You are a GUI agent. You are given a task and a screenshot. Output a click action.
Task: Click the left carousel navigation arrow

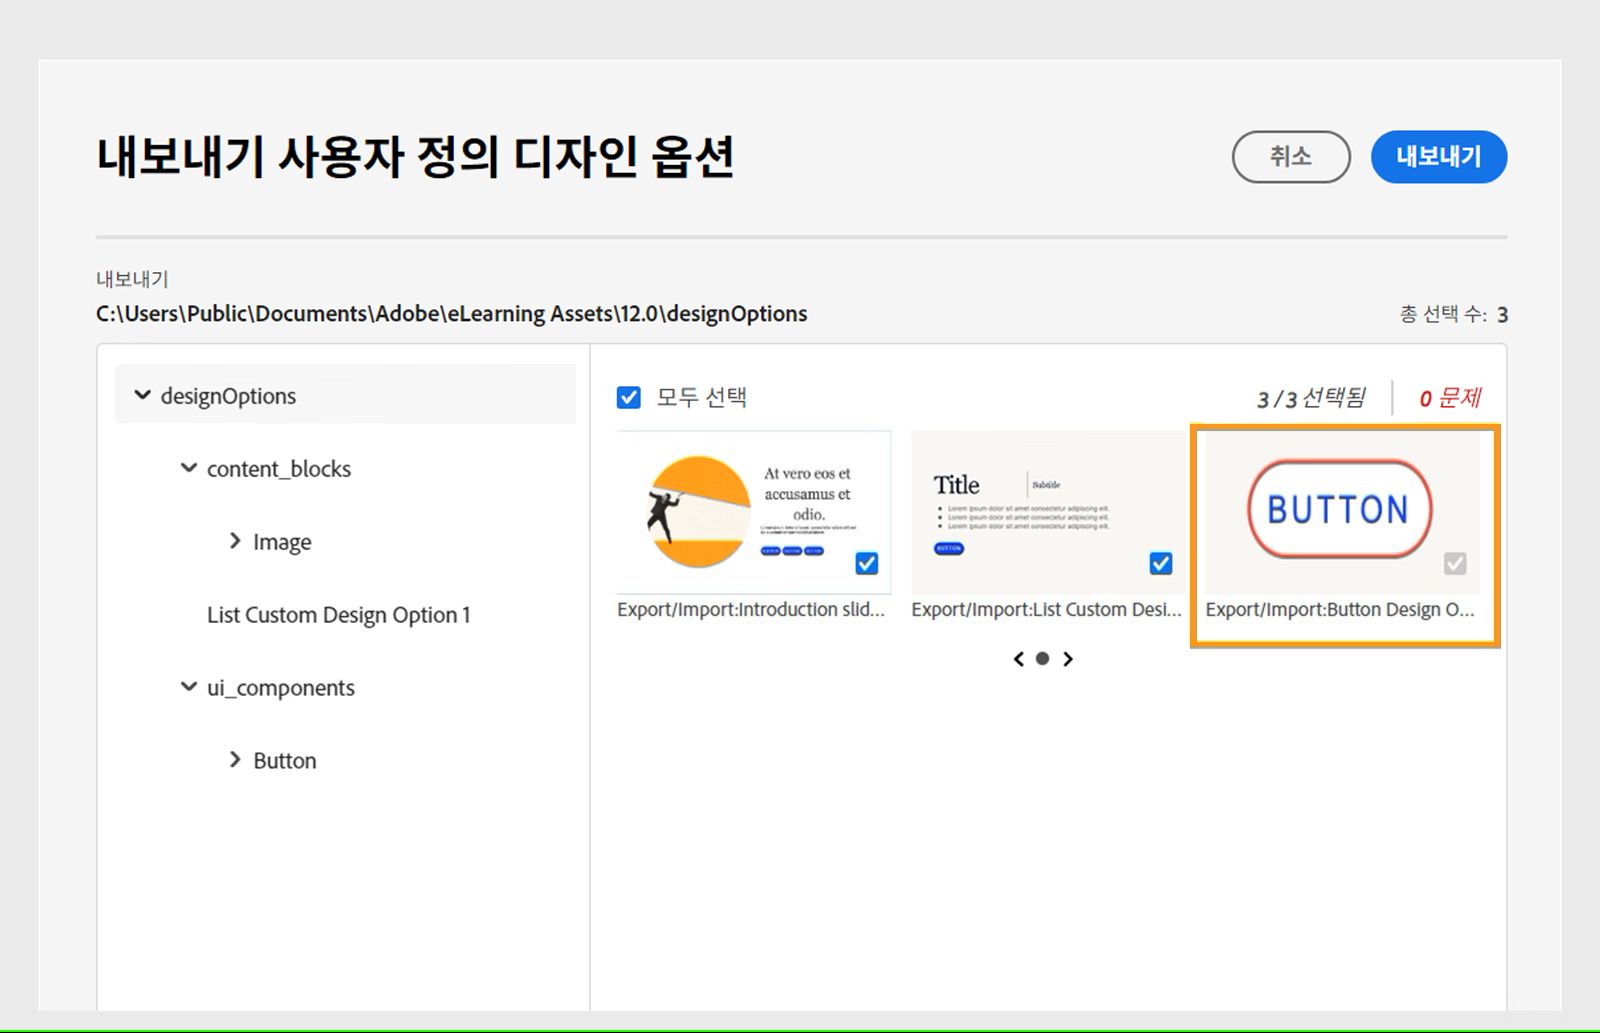click(x=1018, y=659)
